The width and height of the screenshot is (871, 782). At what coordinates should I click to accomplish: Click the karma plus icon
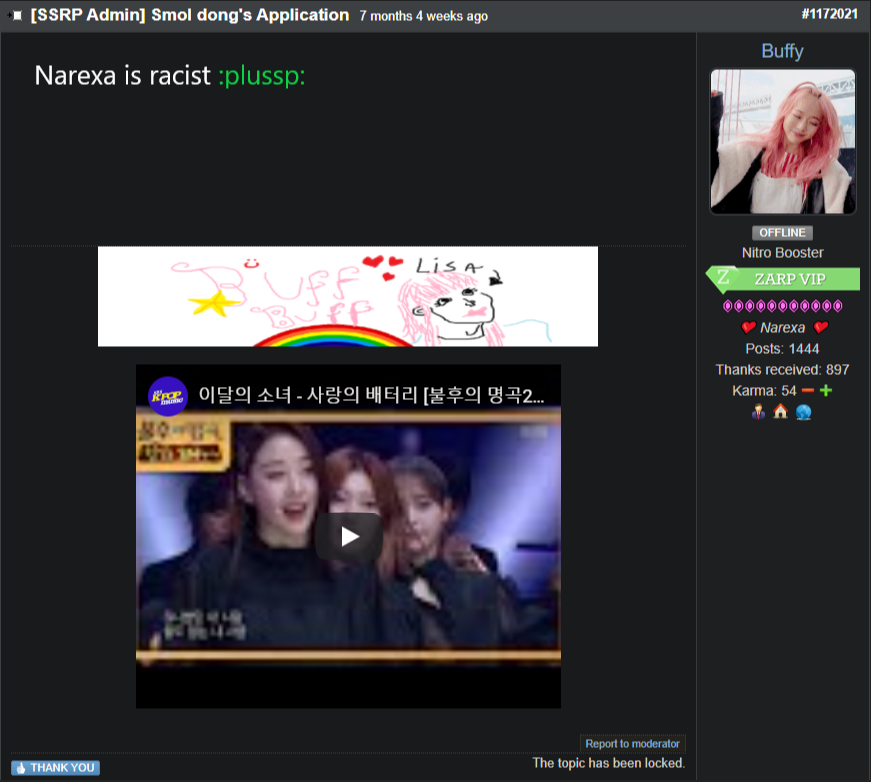coord(826,391)
